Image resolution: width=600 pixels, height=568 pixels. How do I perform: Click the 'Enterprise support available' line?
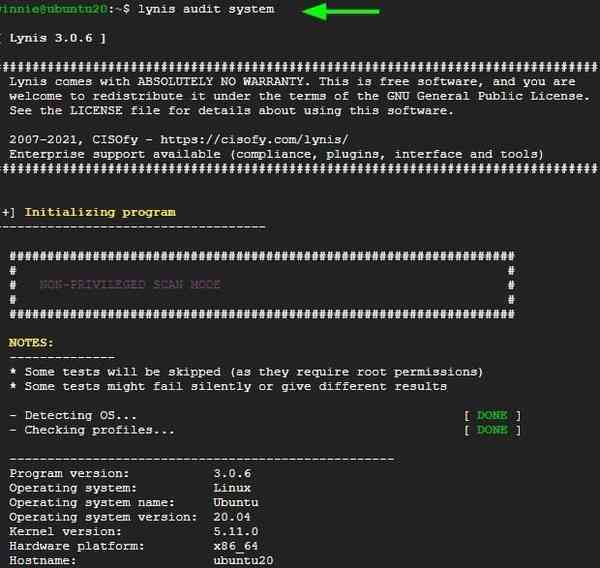tap(276, 154)
